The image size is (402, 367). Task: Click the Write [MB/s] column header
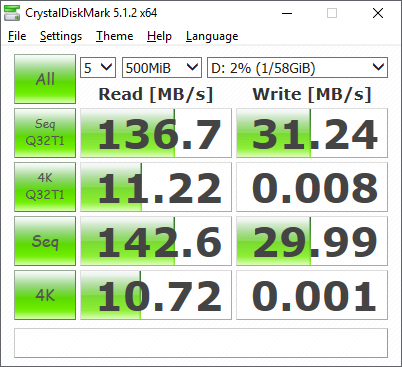coord(312,94)
